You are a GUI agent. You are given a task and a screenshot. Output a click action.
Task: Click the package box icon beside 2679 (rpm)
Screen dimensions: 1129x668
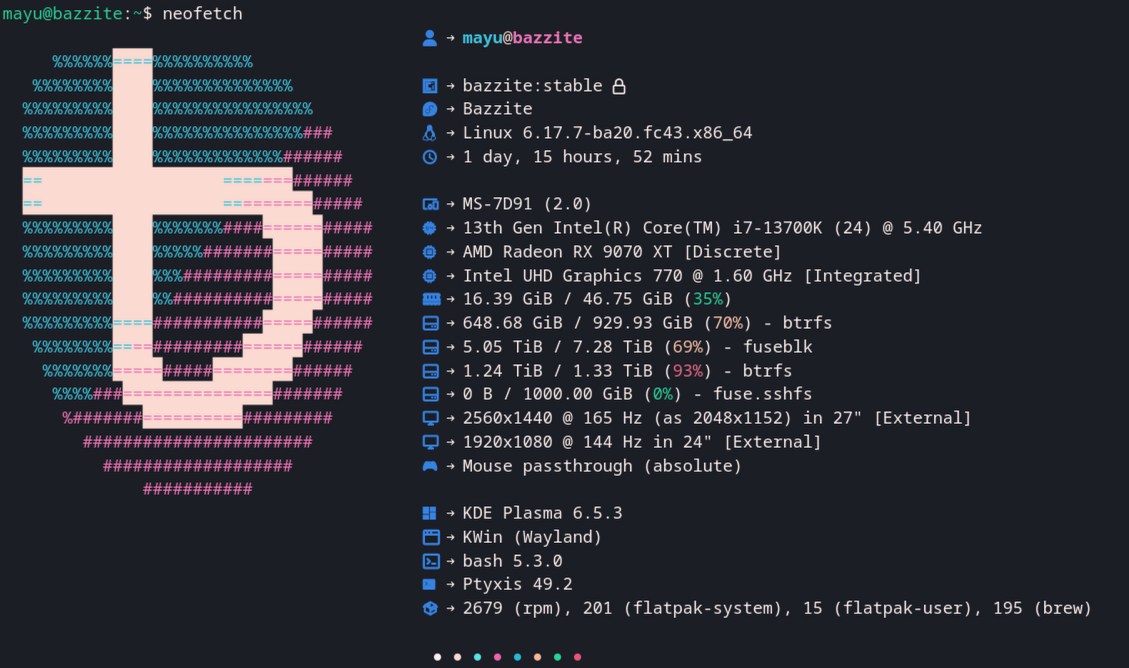pyautogui.click(x=430, y=608)
